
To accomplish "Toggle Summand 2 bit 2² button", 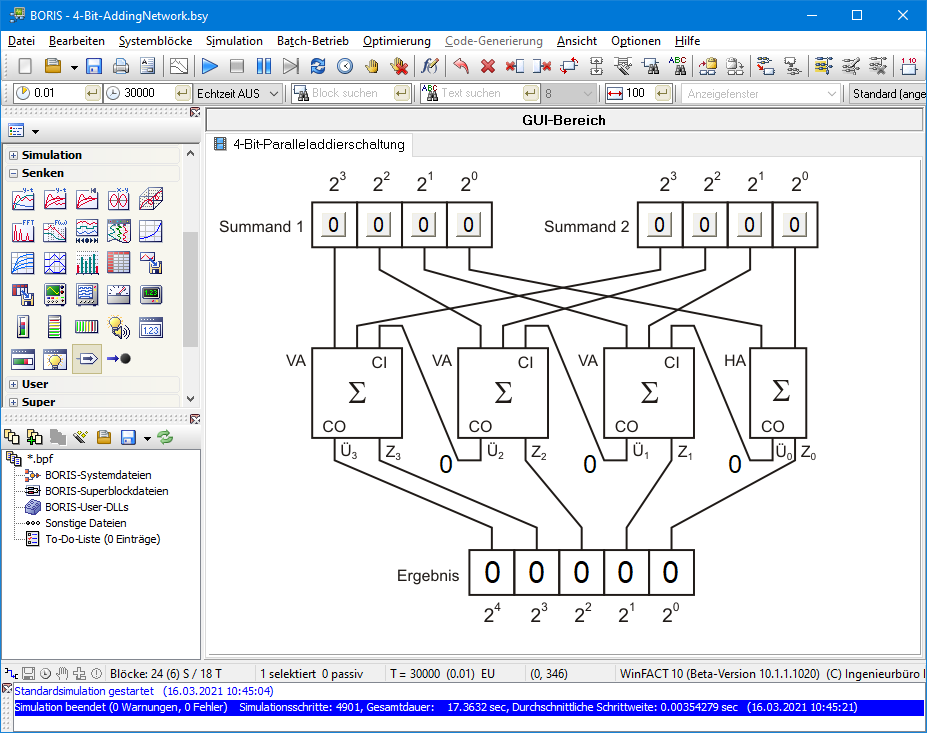I will click(705, 225).
